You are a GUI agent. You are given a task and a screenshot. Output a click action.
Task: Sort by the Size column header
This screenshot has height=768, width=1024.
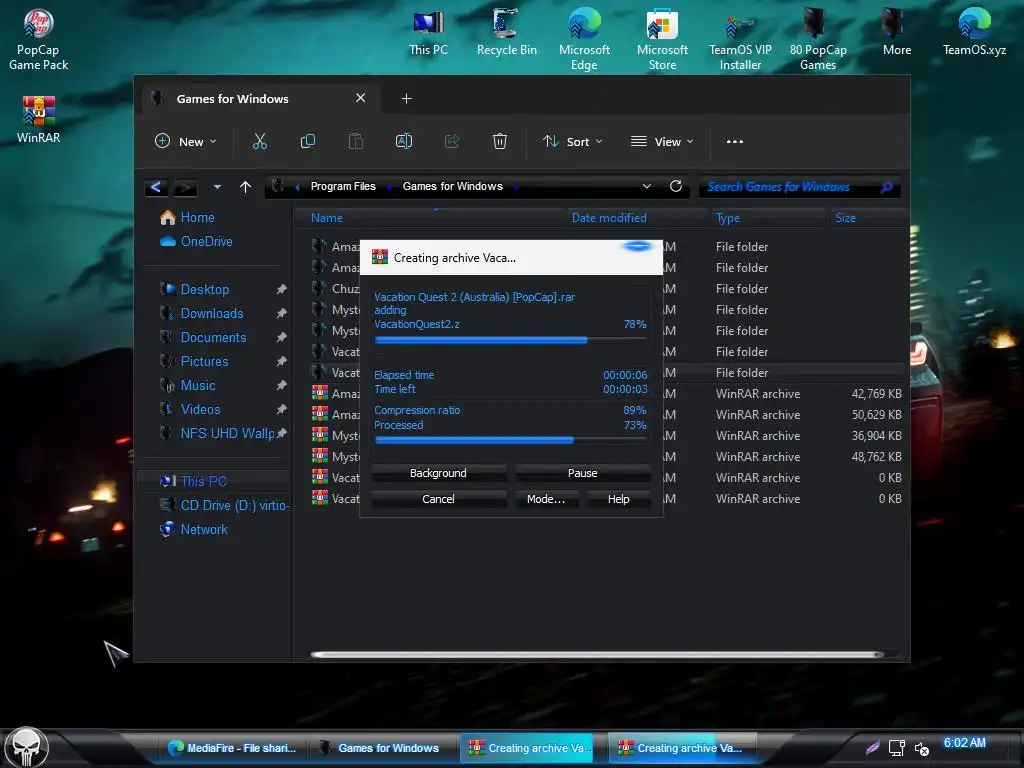[x=869, y=218]
